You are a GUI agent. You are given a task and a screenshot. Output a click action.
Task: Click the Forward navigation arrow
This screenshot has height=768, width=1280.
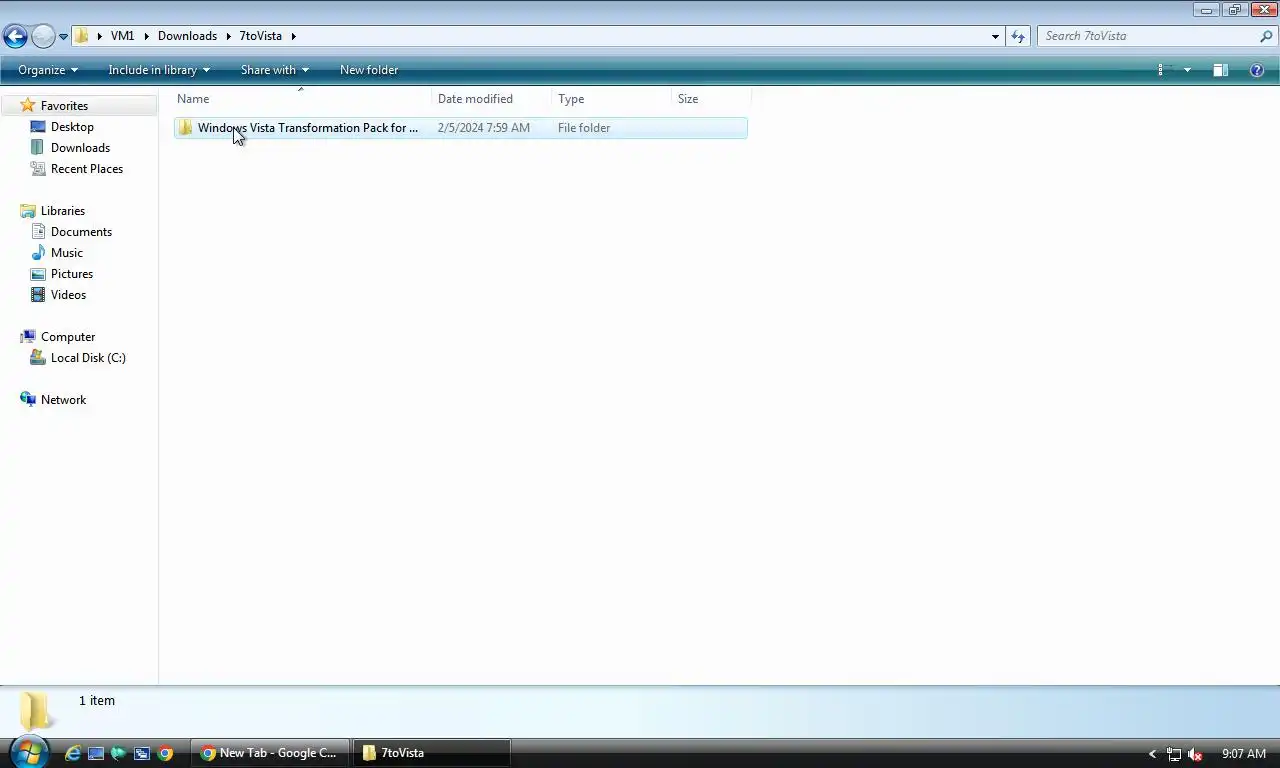pyautogui.click(x=43, y=37)
